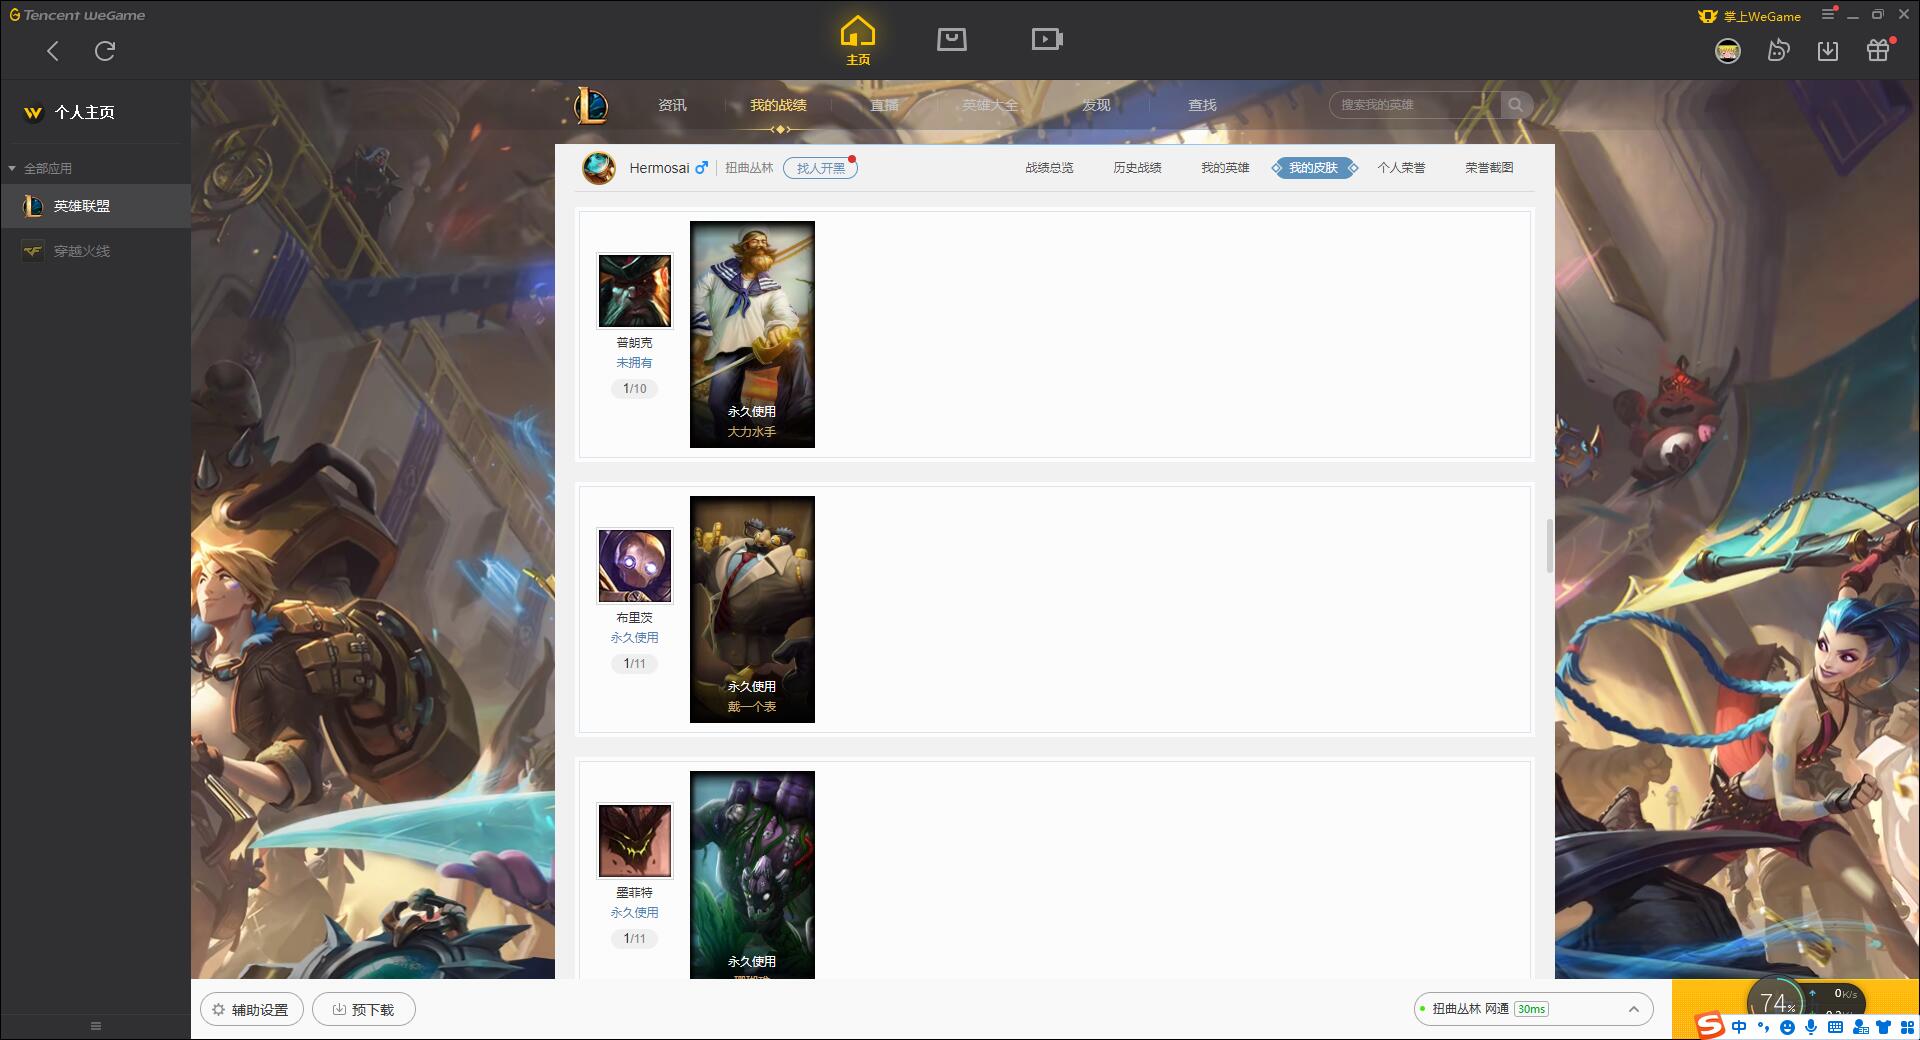
Task: Click 布里茨's 1/11 skin count badge
Action: click(x=634, y=664)
